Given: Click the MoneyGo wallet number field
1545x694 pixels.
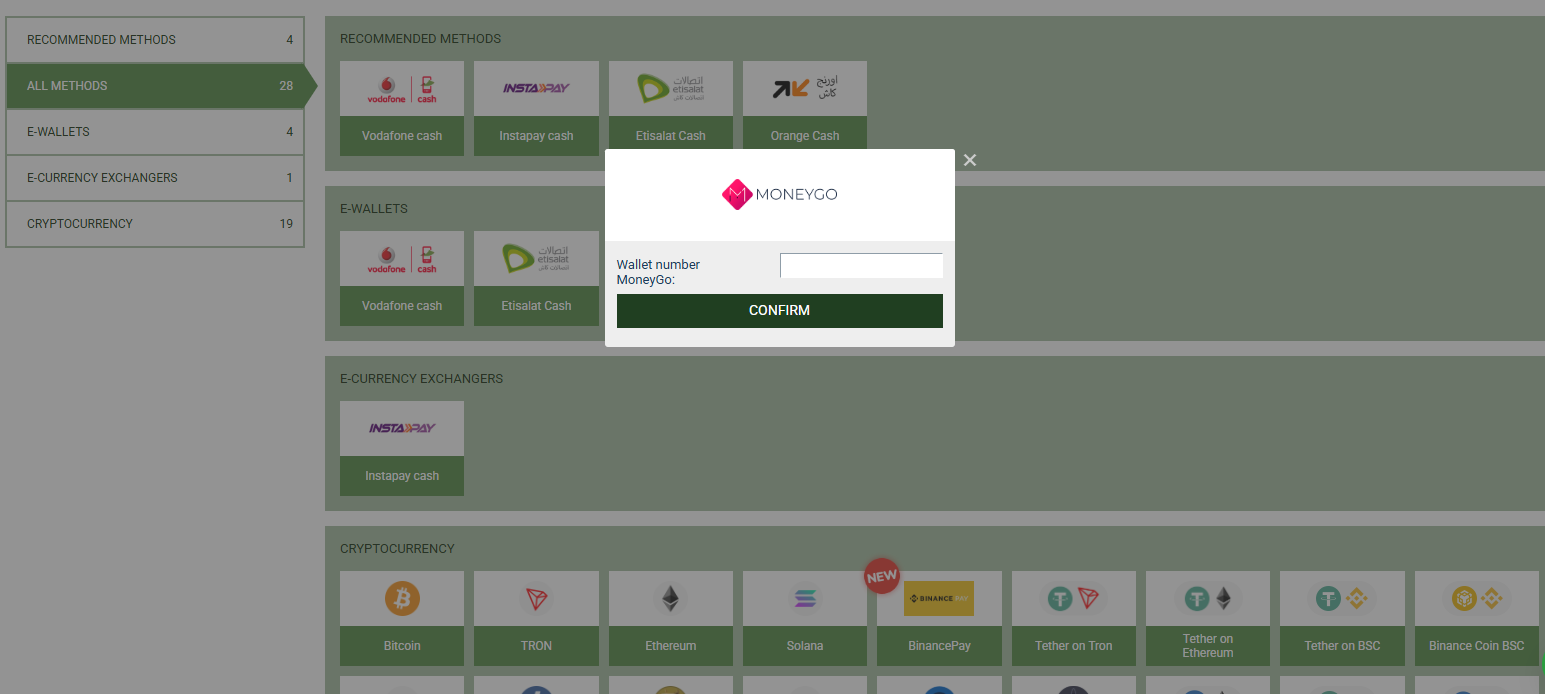Looking at the screenshot, I should click(861, 266).
